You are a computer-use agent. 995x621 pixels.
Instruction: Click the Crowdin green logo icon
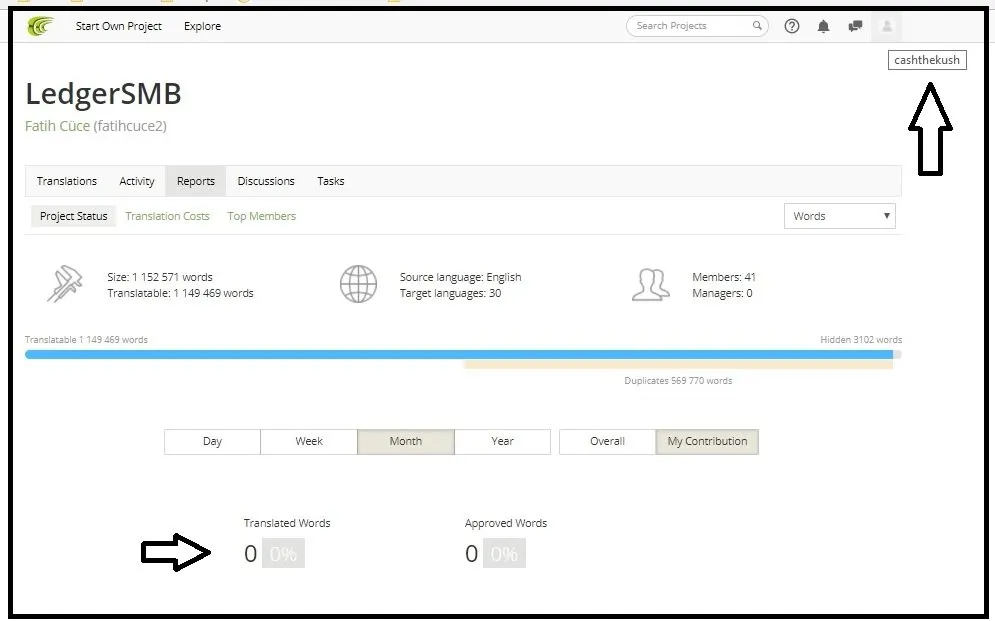[x=40, y=26]
